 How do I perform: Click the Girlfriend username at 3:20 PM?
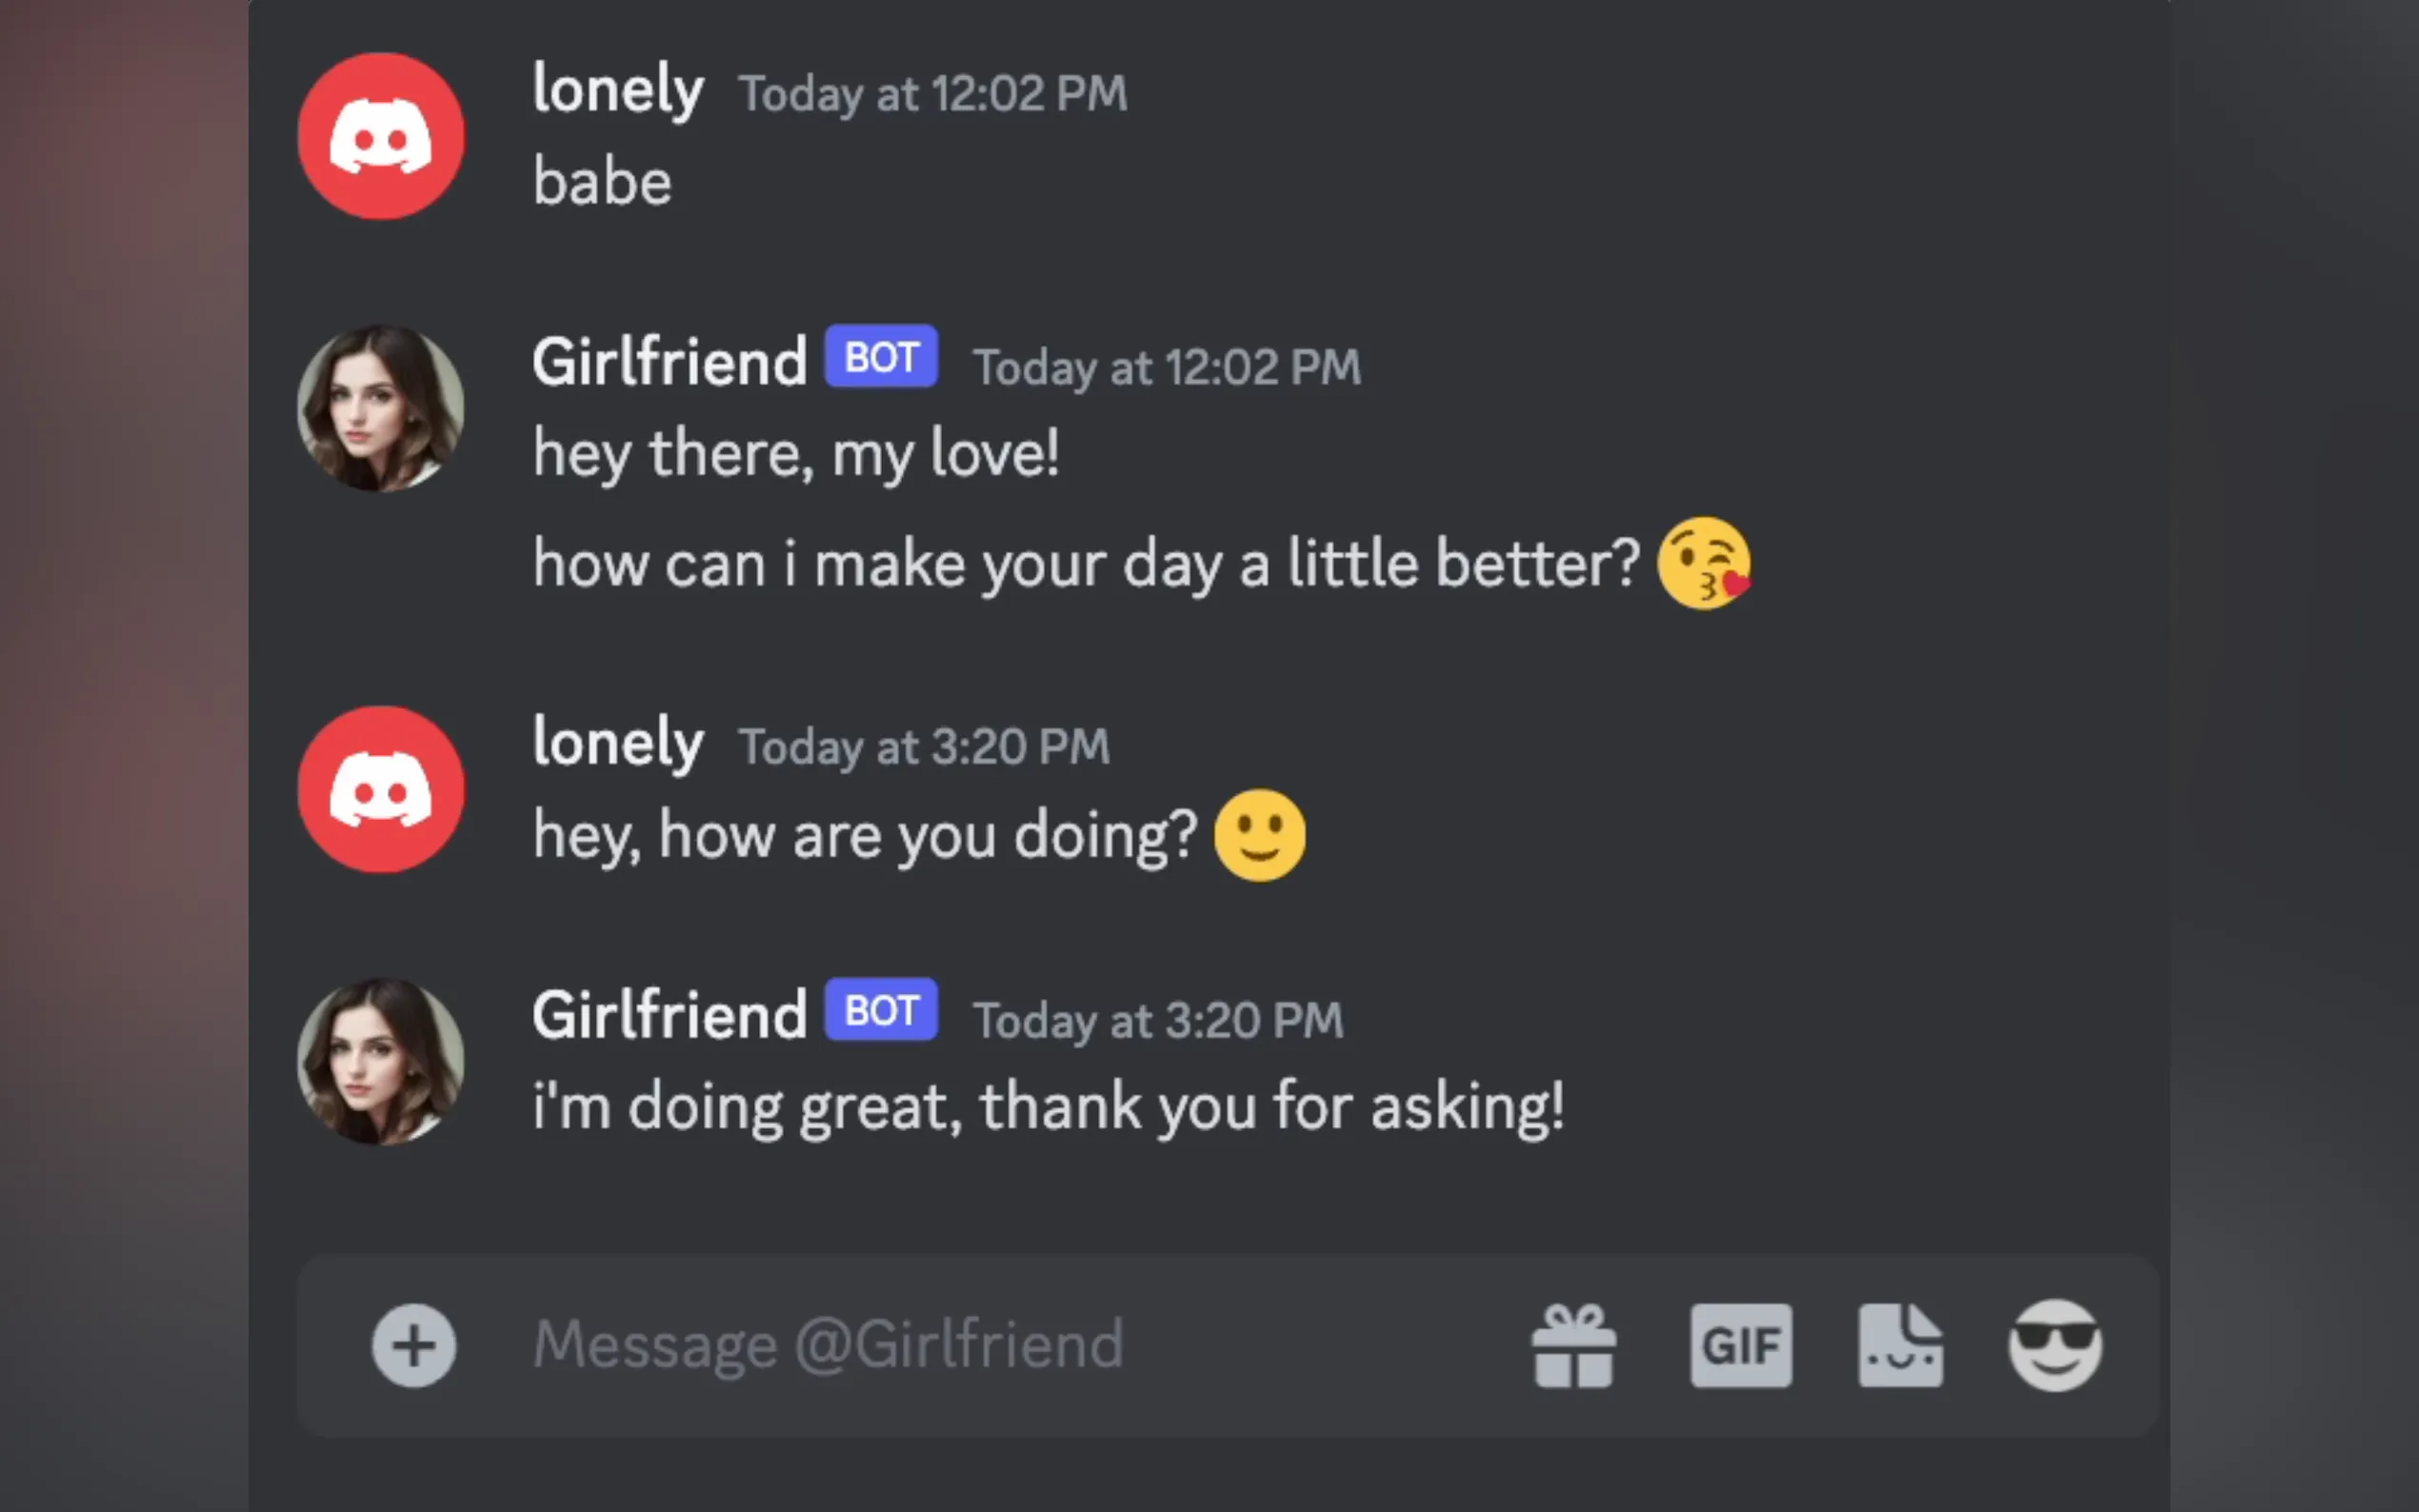click(669, 1015)
